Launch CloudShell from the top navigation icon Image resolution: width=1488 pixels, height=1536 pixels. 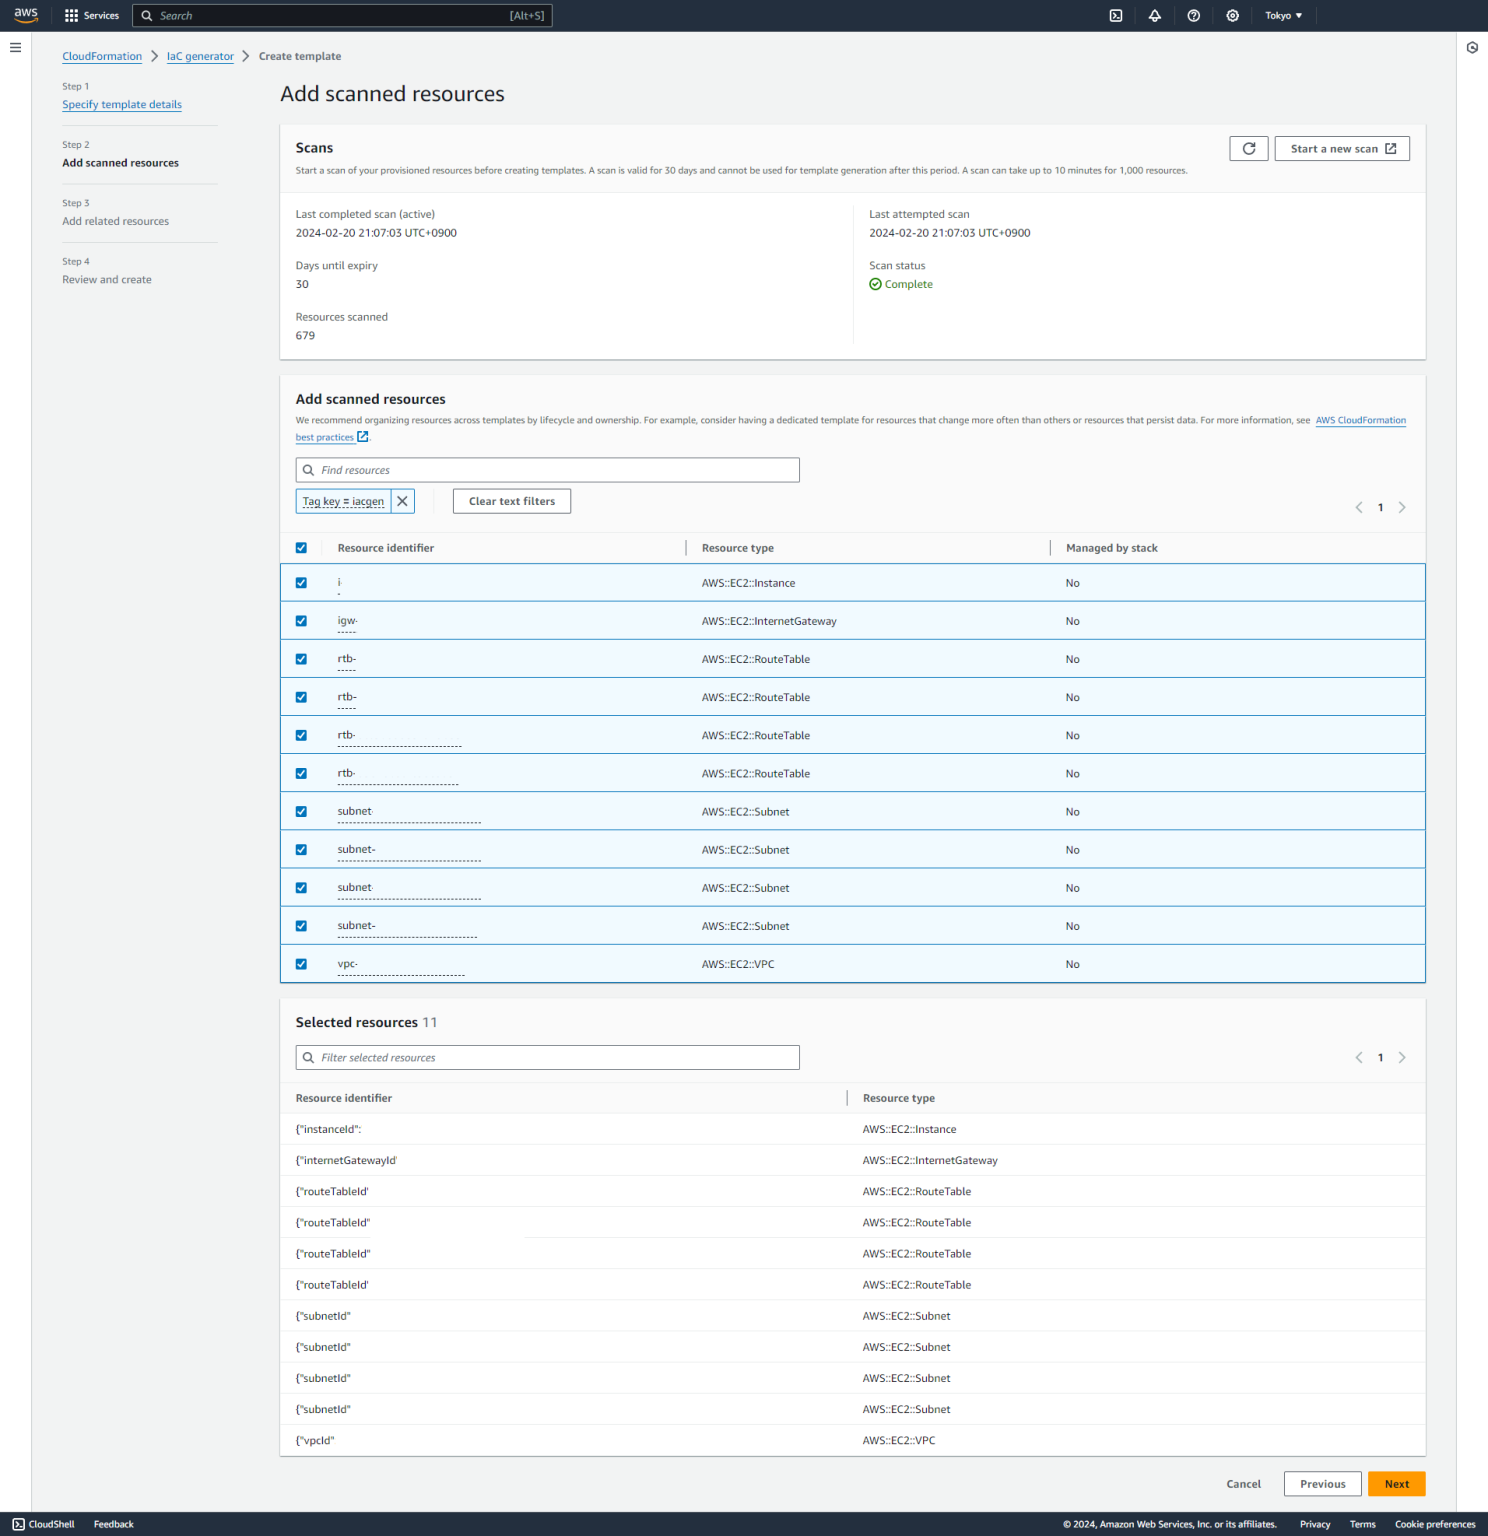[x=1116, y=15]
